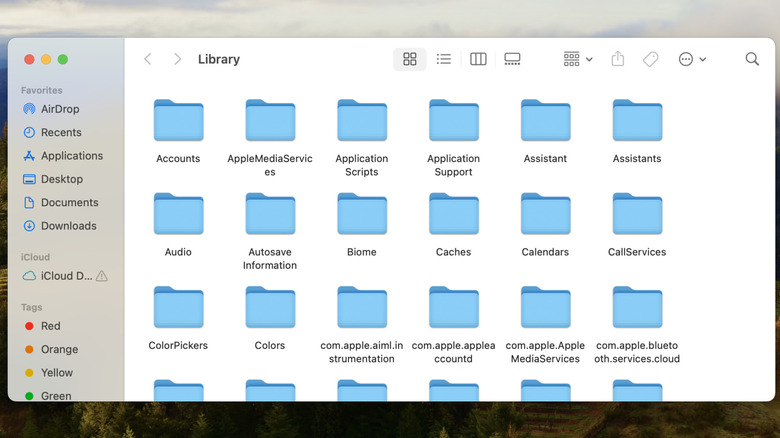
Task: Go back with the left chevron
Action: point(148,59)
